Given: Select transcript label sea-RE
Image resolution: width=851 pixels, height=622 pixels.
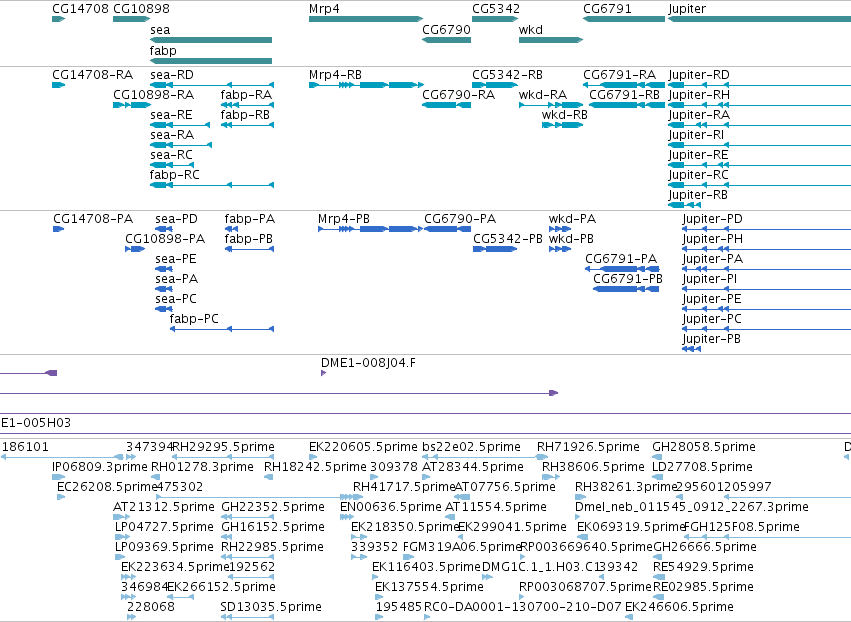Looking at the screenshot, I should point(171,115).
